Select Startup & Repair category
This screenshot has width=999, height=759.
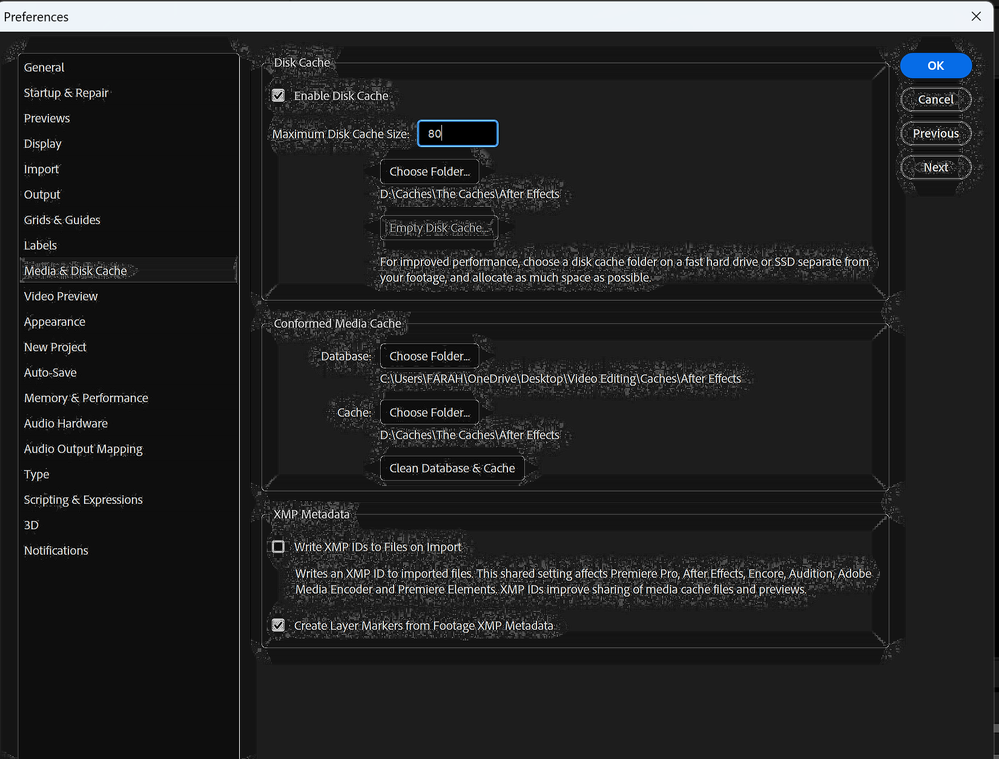pyautogui.click(x=66, y=92)
